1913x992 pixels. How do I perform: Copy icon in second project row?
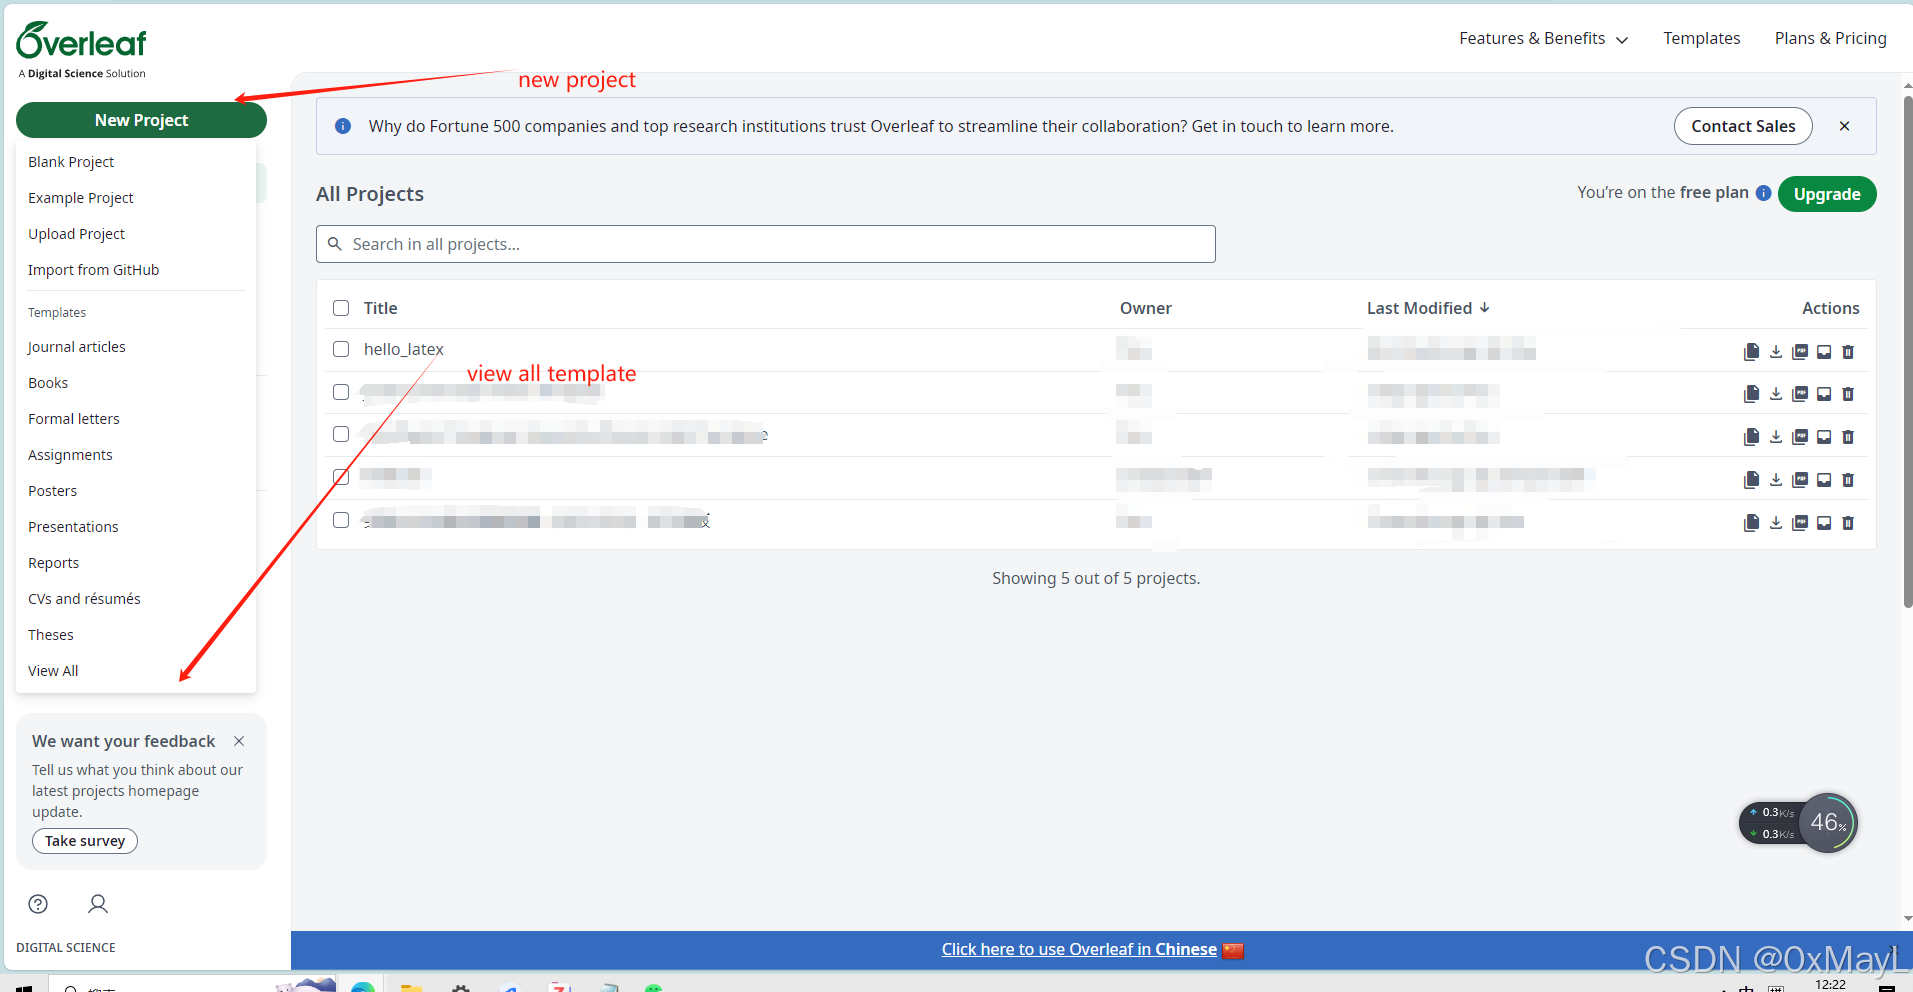tap(1751, 394)
